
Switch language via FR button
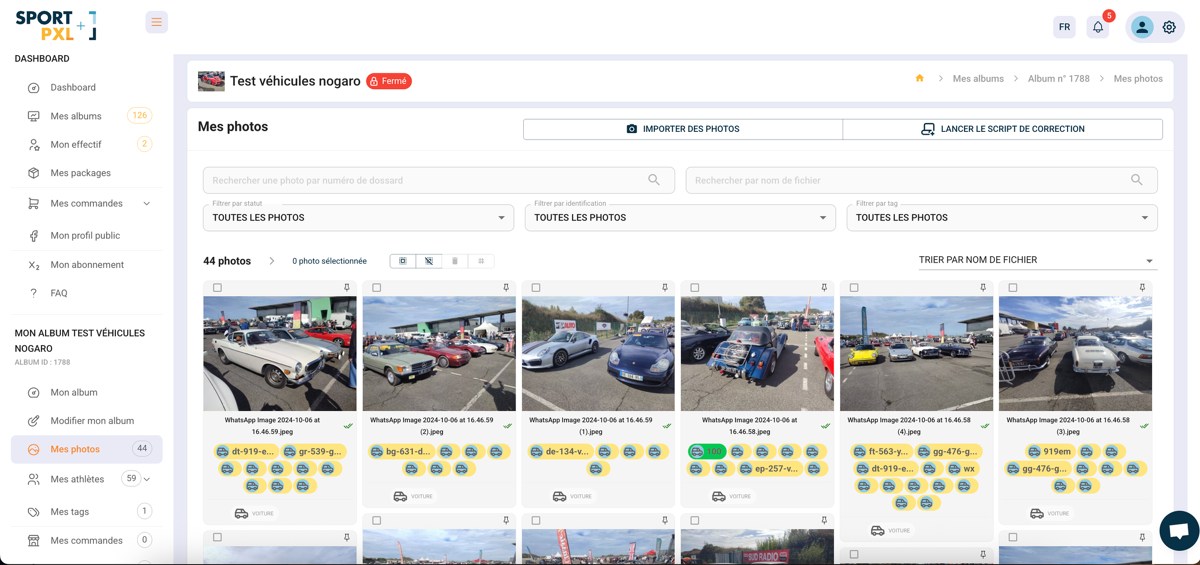coord(1064,27)
